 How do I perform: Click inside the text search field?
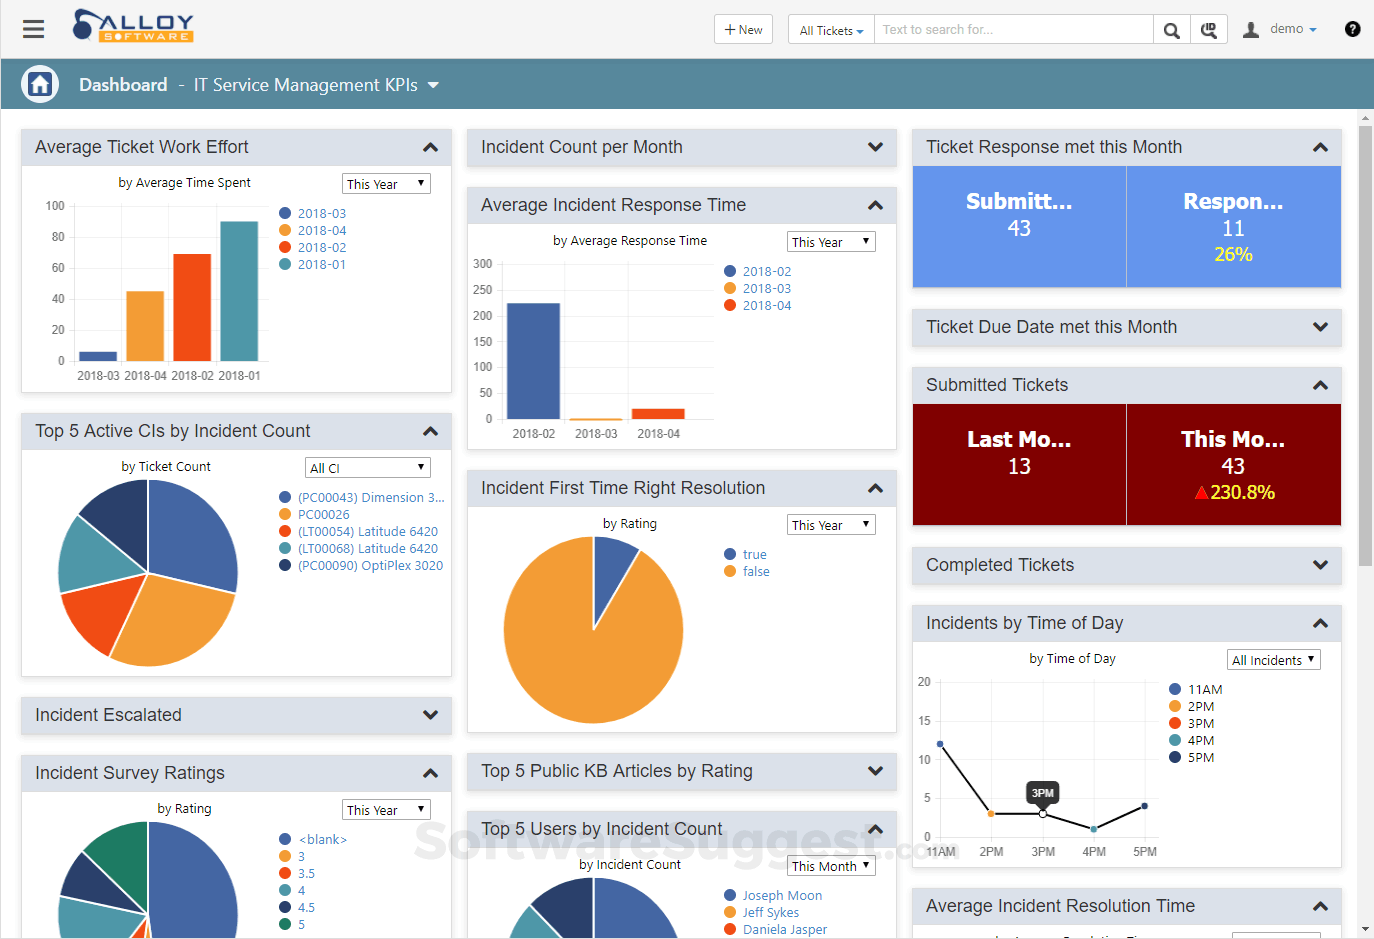click(1010, 29)
